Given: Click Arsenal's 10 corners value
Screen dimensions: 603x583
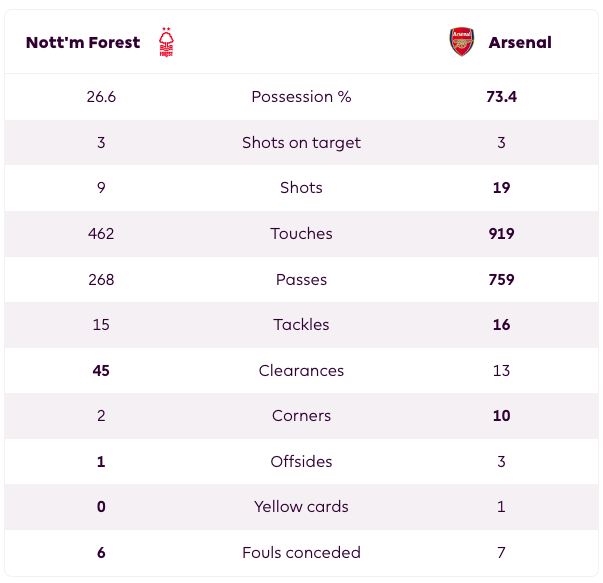Looking at the screenshot, I should click(x=501, y=416).
